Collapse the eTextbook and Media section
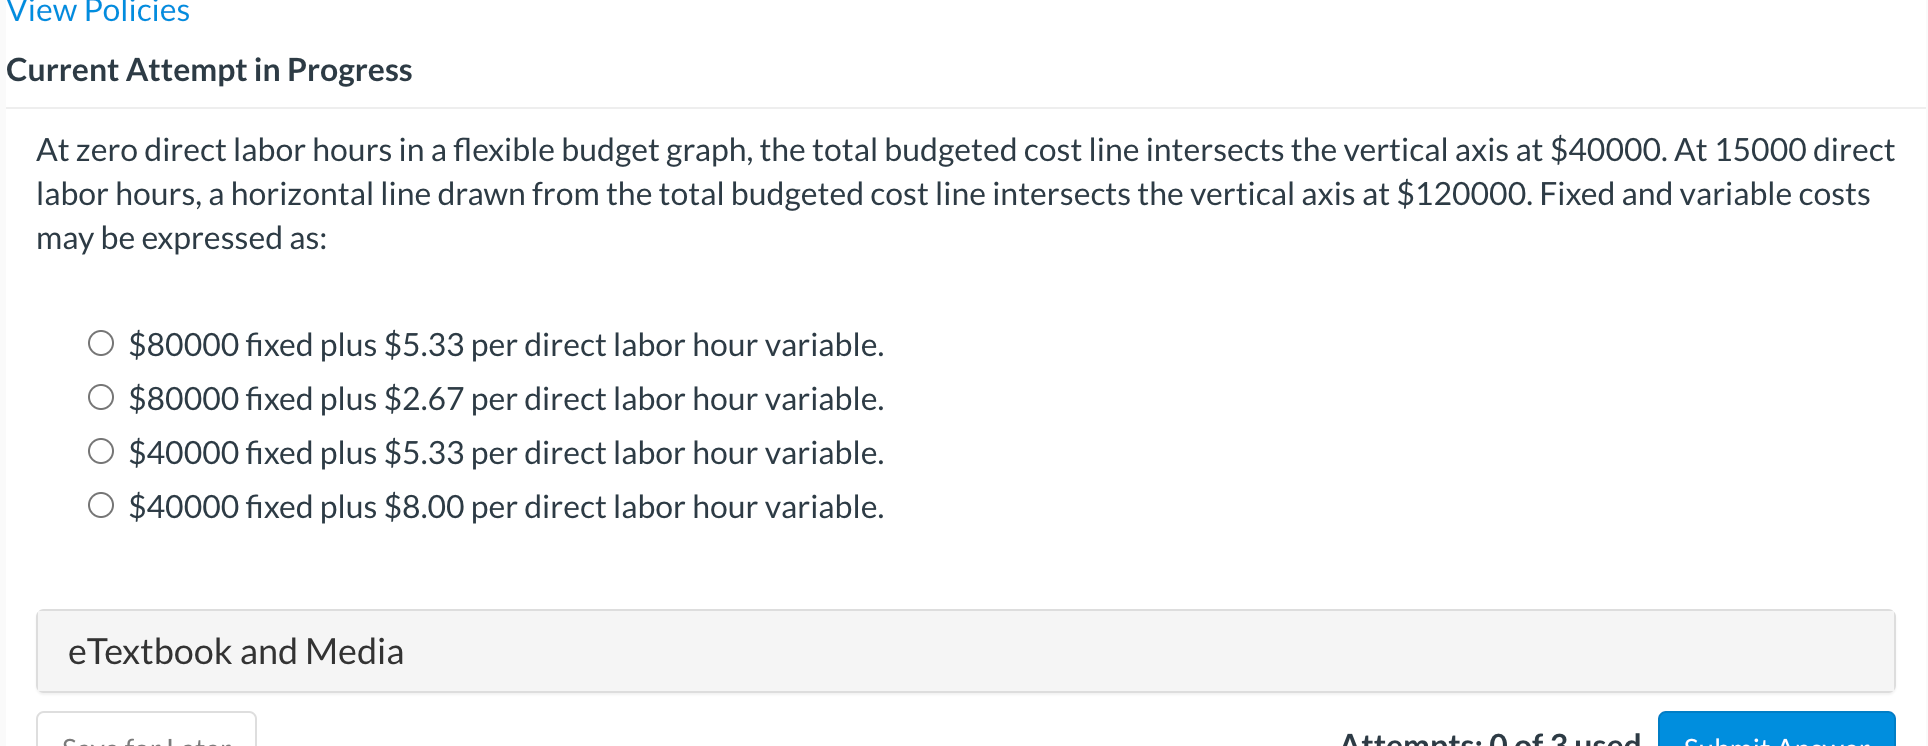Image resolution: width=1928 pixels, height=746 pixels. click(236, 650)
